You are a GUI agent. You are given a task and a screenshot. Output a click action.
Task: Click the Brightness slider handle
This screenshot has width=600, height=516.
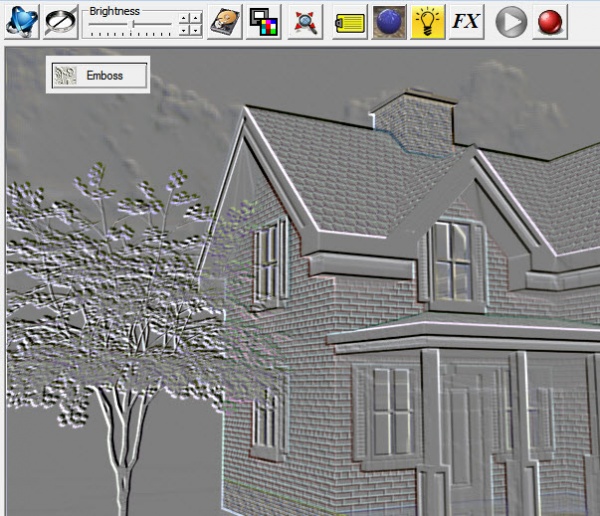(x=133, y=25)
